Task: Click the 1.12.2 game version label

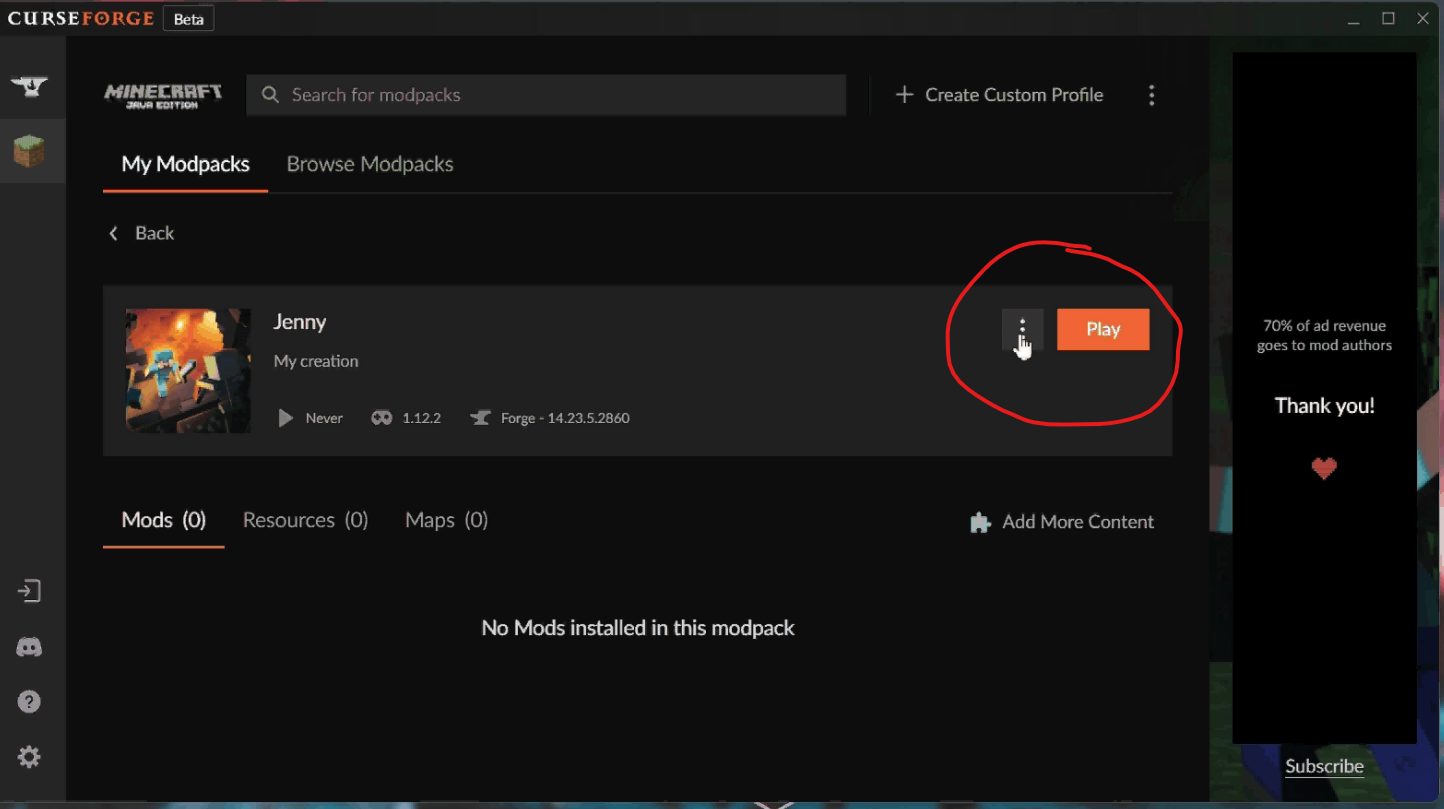Action: point(421,418)
